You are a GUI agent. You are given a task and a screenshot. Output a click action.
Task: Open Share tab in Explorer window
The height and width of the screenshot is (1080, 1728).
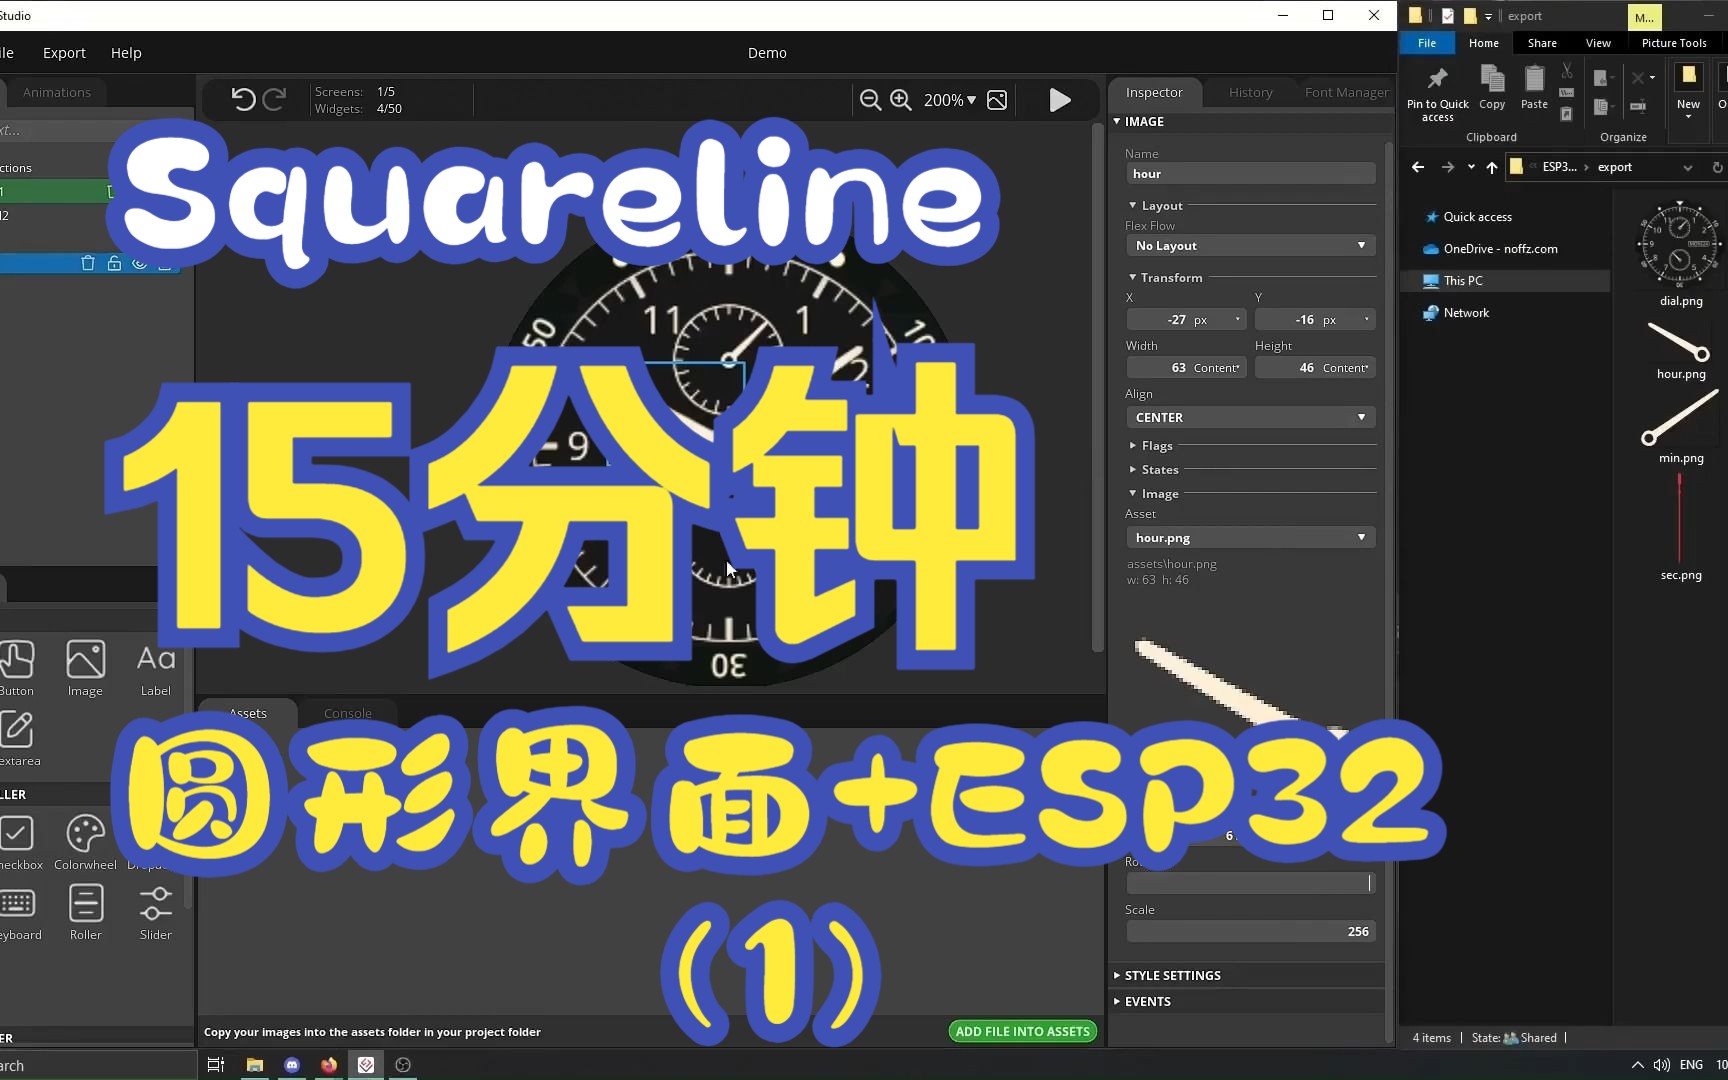tap(1542, 43)
